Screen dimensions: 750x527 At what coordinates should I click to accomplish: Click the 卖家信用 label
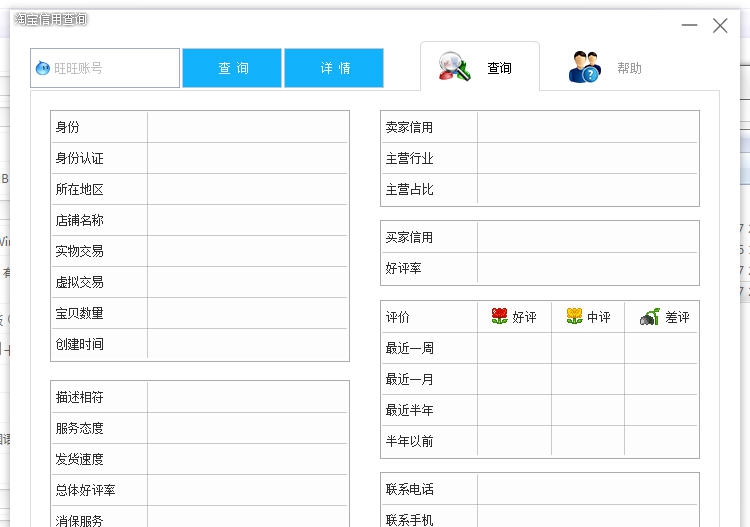(409, 127)
